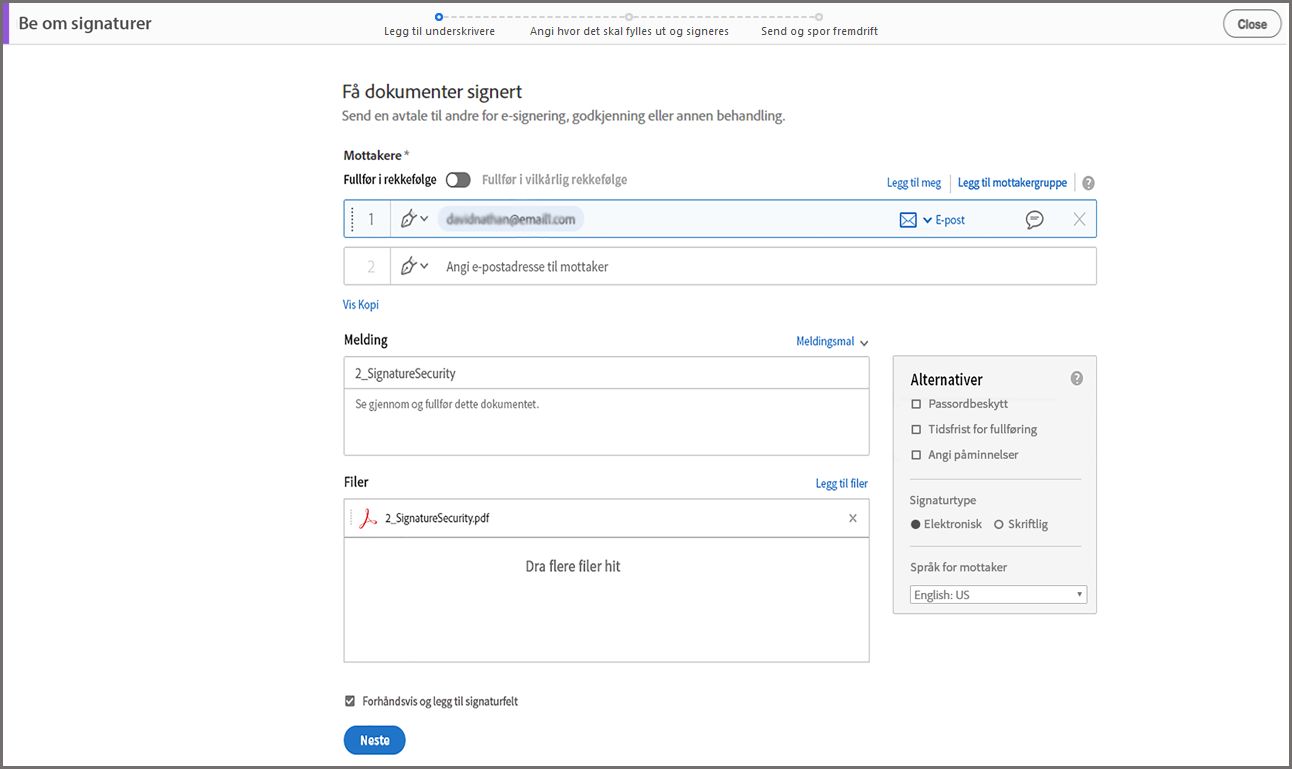Toggle Fullfør i rekkefølge on or off
Screen dimensions: 1292x769
(x=458, y=179)
